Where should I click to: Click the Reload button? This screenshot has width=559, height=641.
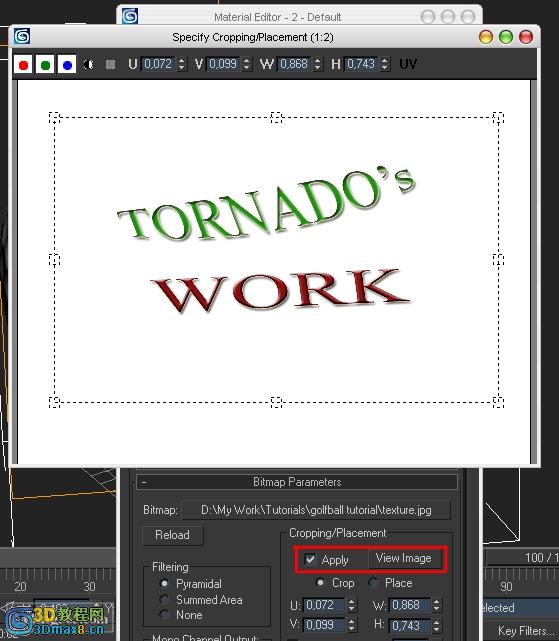pos(173,535)
